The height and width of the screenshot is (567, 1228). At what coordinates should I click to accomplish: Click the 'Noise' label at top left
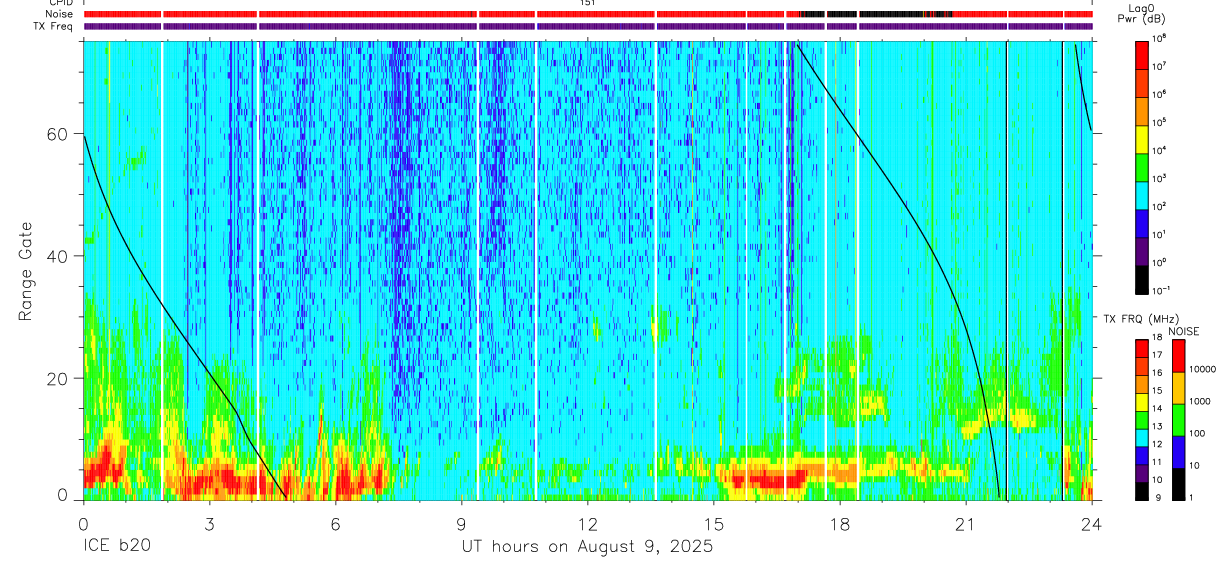click(x=61, y=15)
